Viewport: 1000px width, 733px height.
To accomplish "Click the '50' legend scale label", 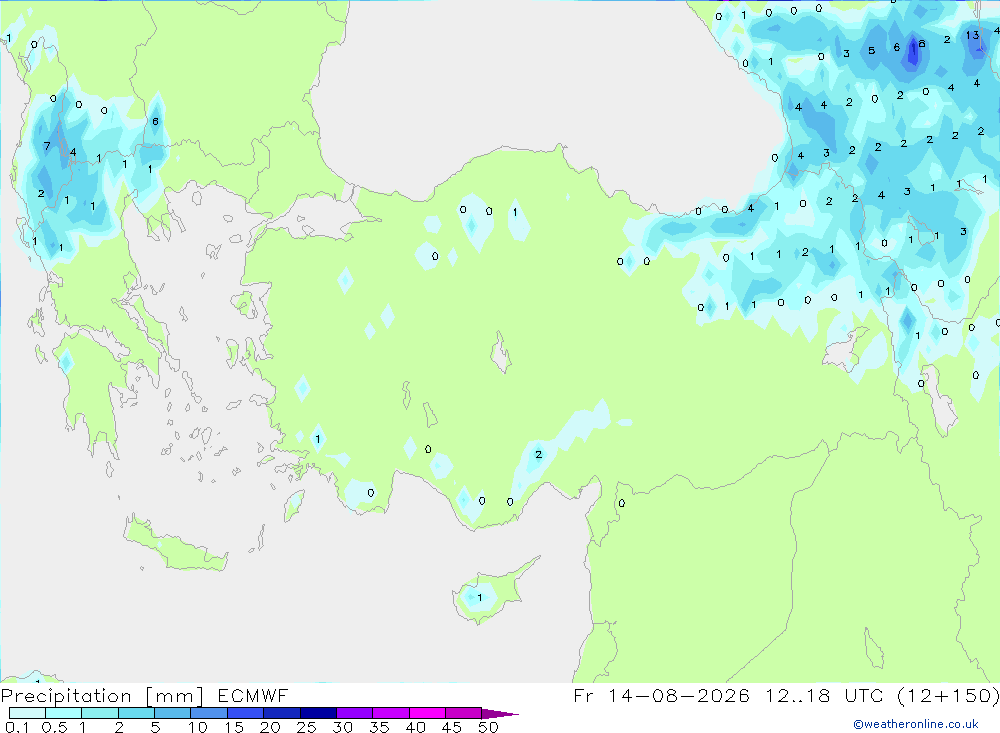I will tap(488, 727).
